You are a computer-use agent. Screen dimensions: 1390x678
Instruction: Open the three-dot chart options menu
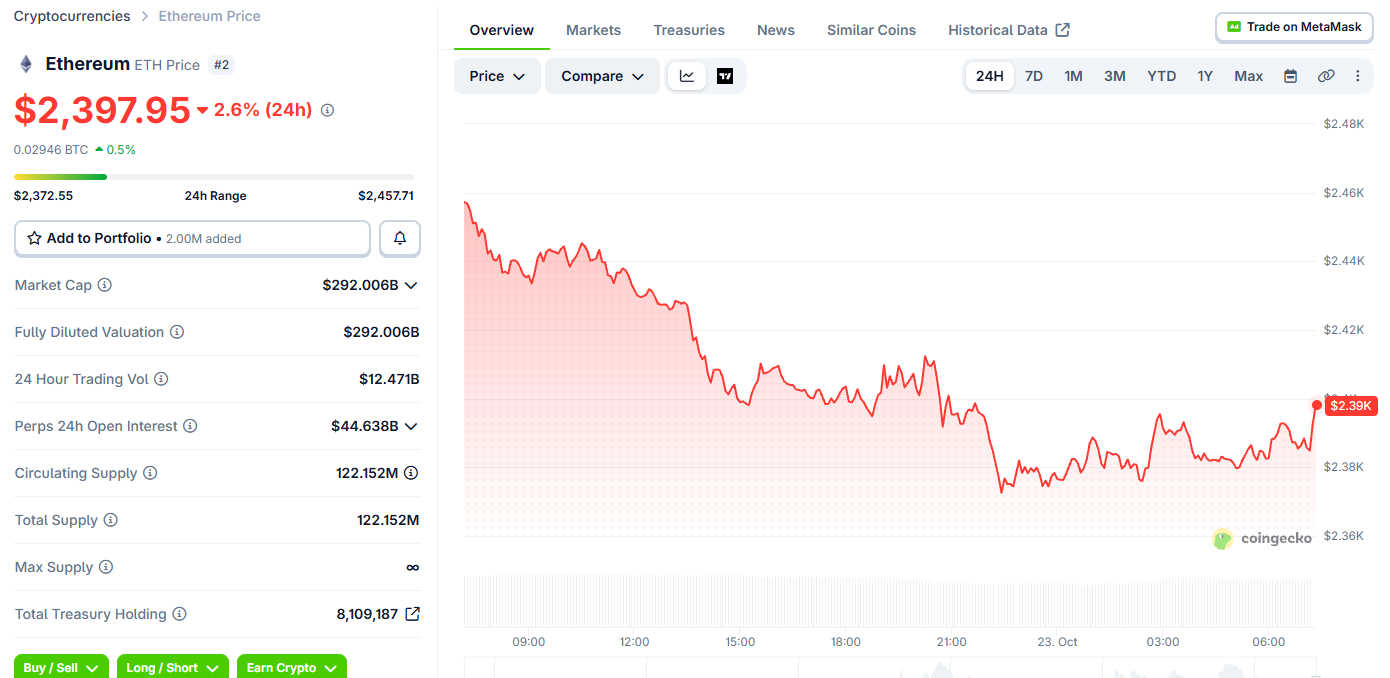(1357, 76)
